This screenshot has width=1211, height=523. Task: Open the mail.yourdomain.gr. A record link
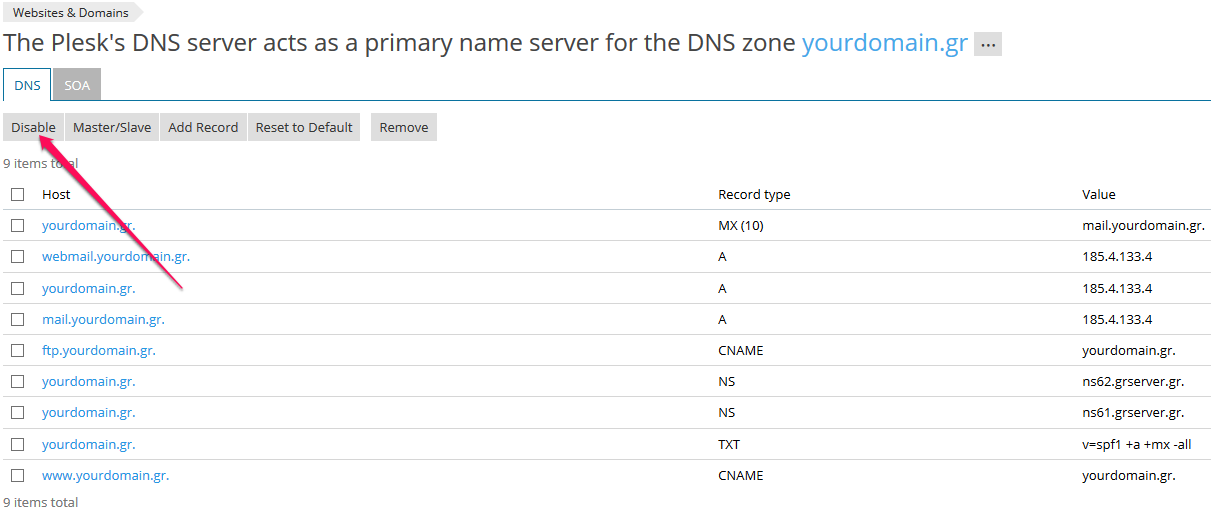(103, 320)
